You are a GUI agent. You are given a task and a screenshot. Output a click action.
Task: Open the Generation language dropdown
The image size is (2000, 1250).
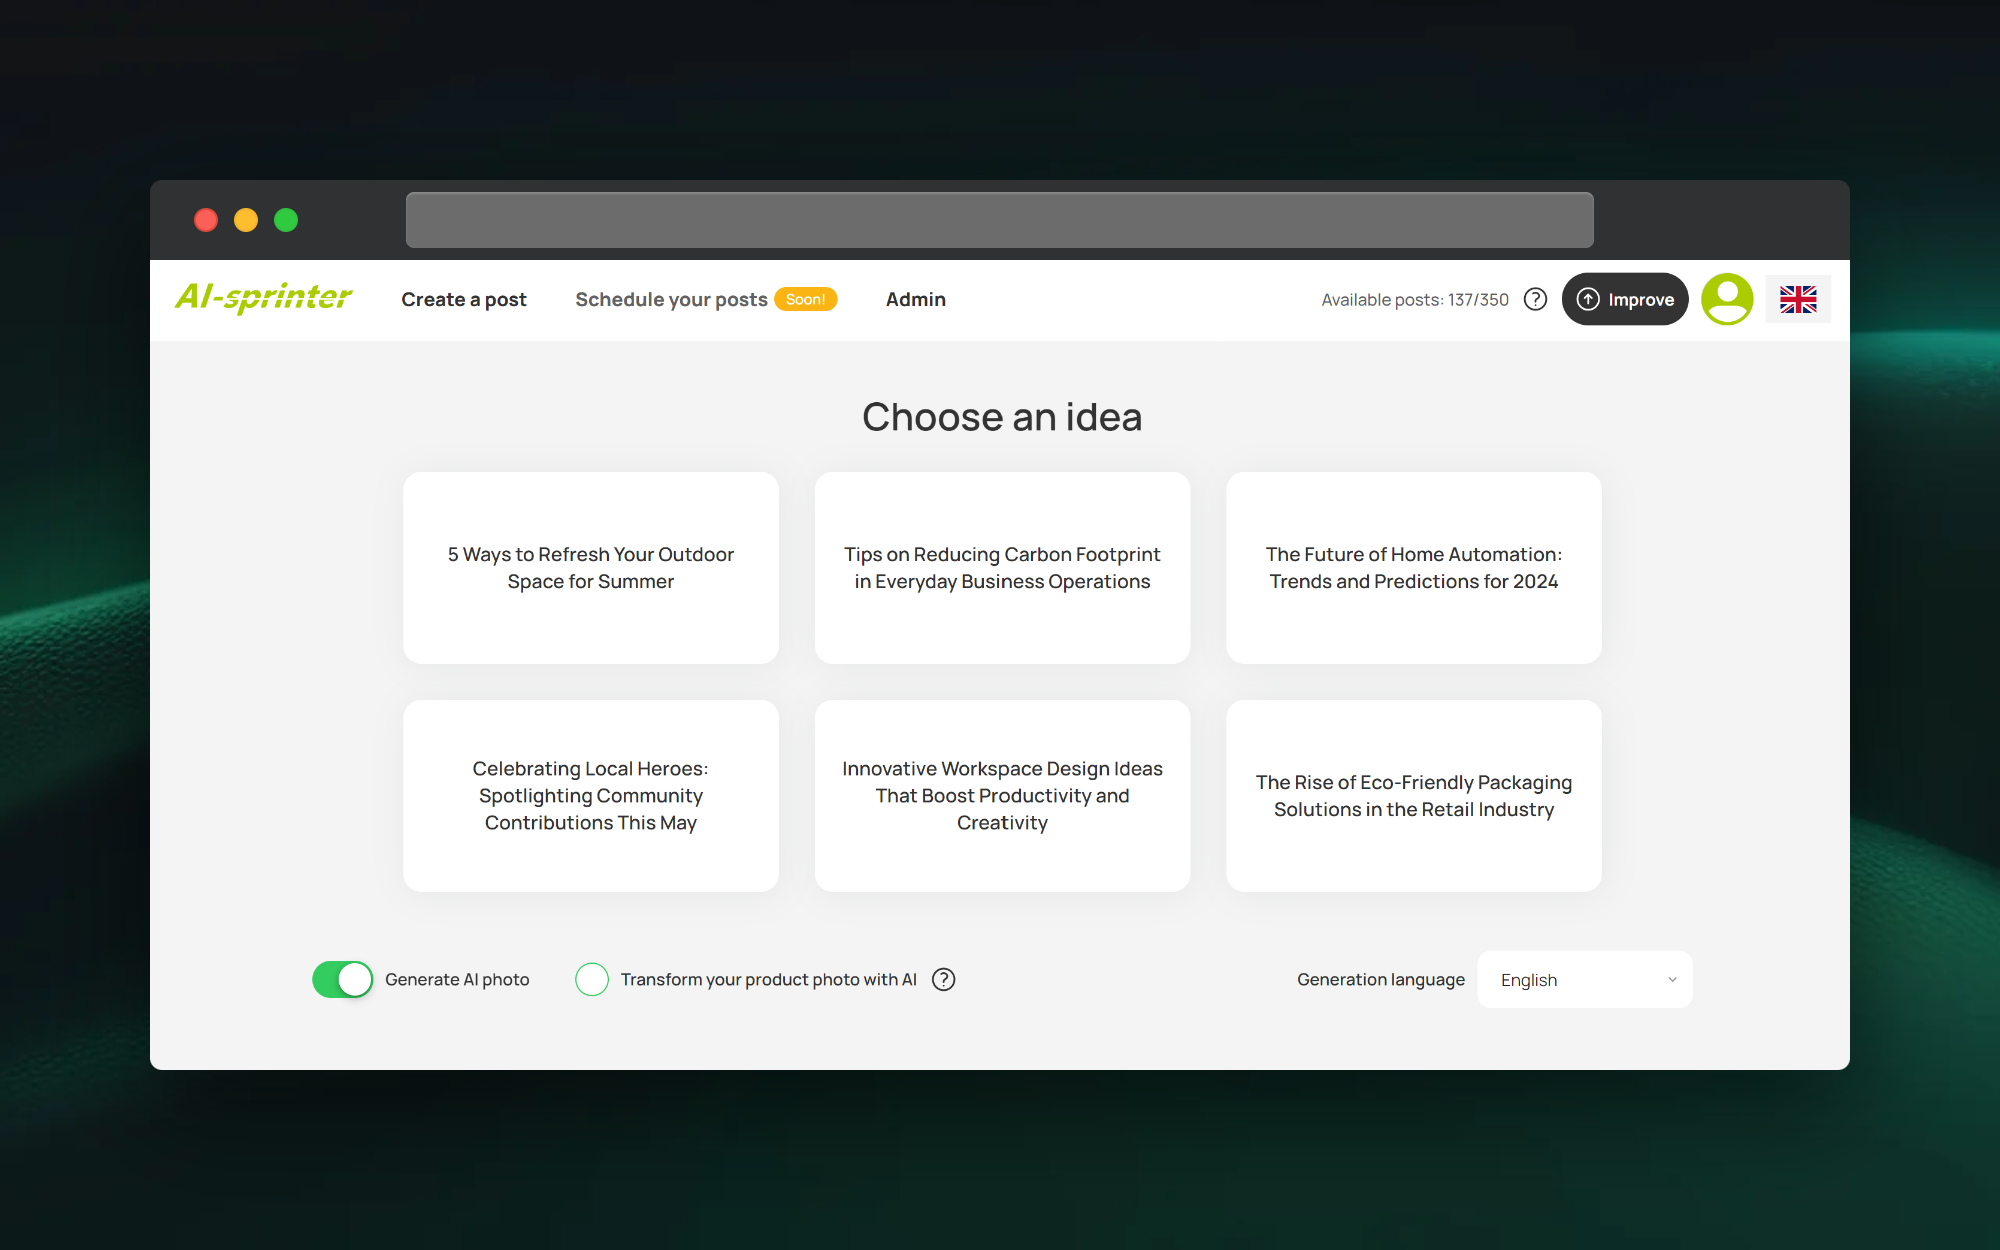1584,980
